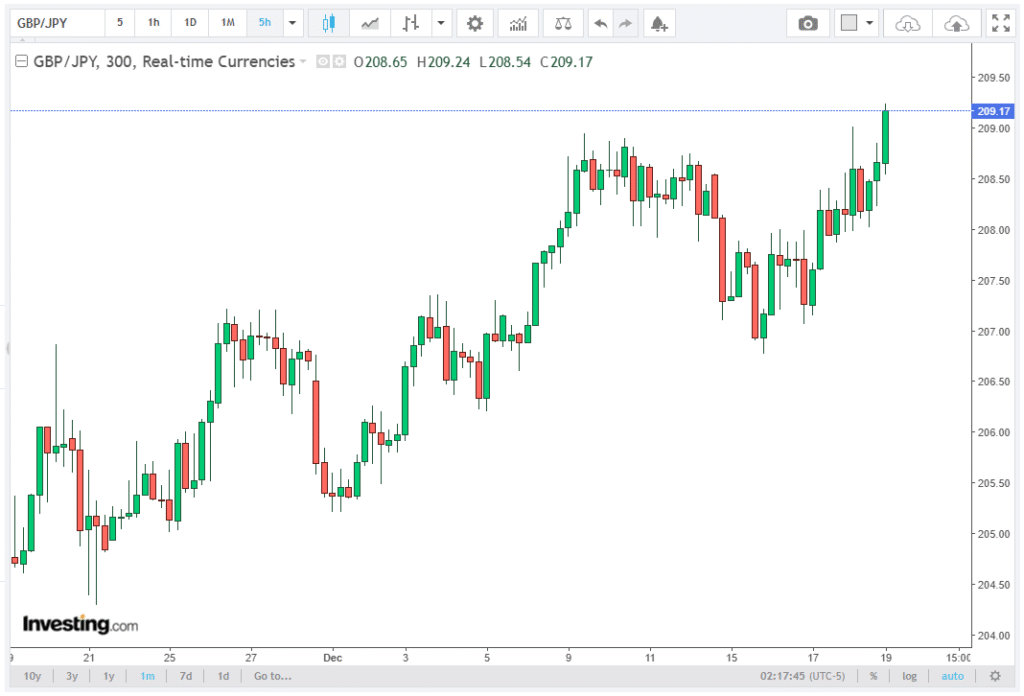Enter fullscreen mode
The width and height of the screenshot is (1024, 696).
pos(999,23)
